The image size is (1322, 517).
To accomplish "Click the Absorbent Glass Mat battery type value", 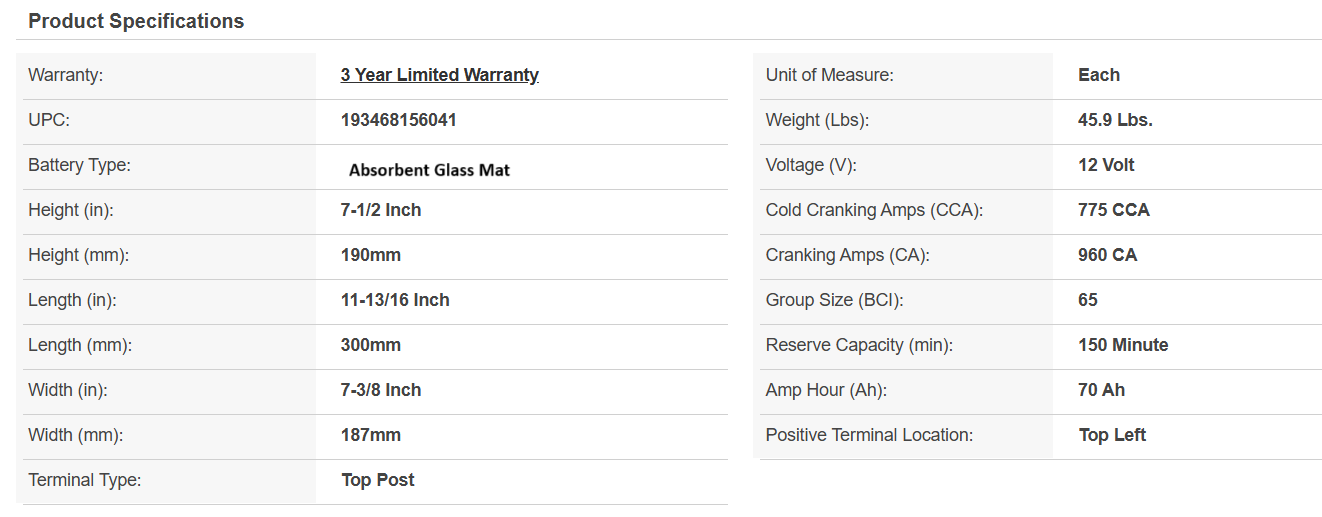I will (x=429, y=170).
